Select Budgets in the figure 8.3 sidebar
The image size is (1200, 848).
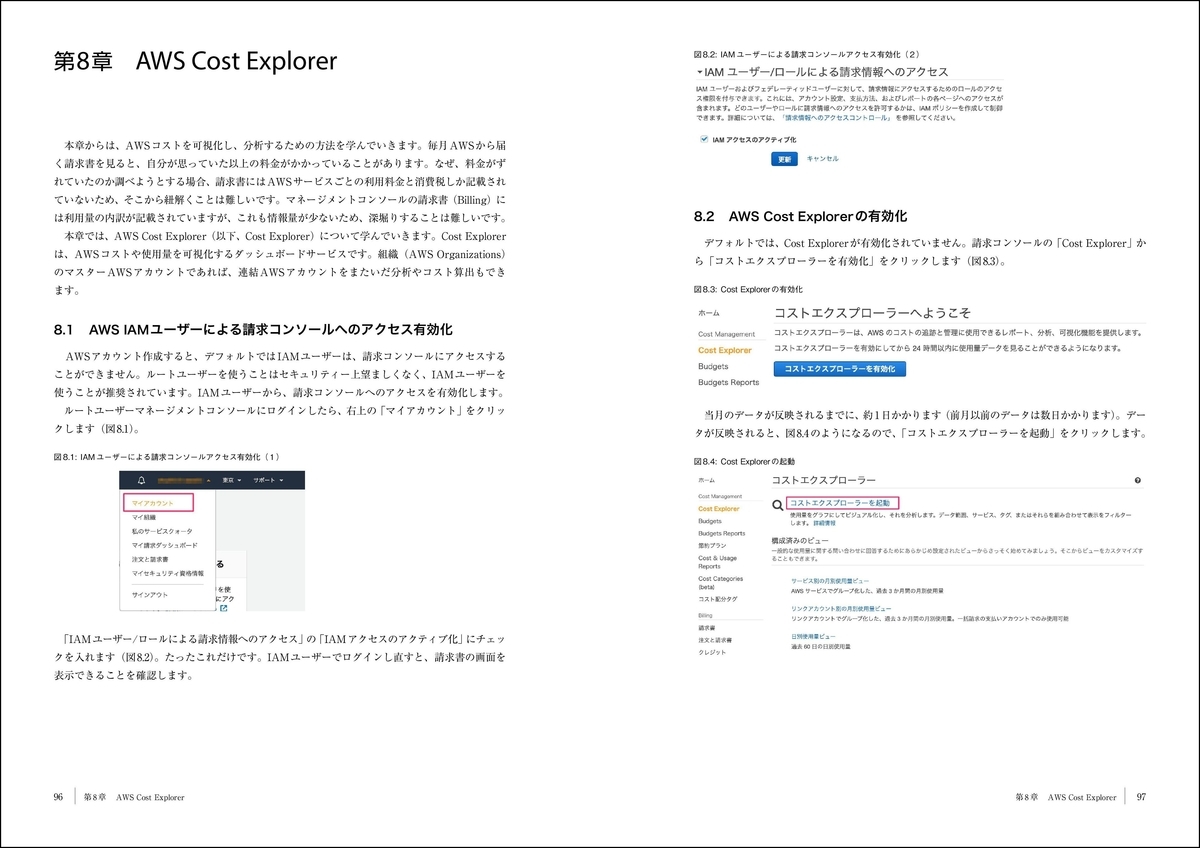pyautogui.click(x=713, y=366)
